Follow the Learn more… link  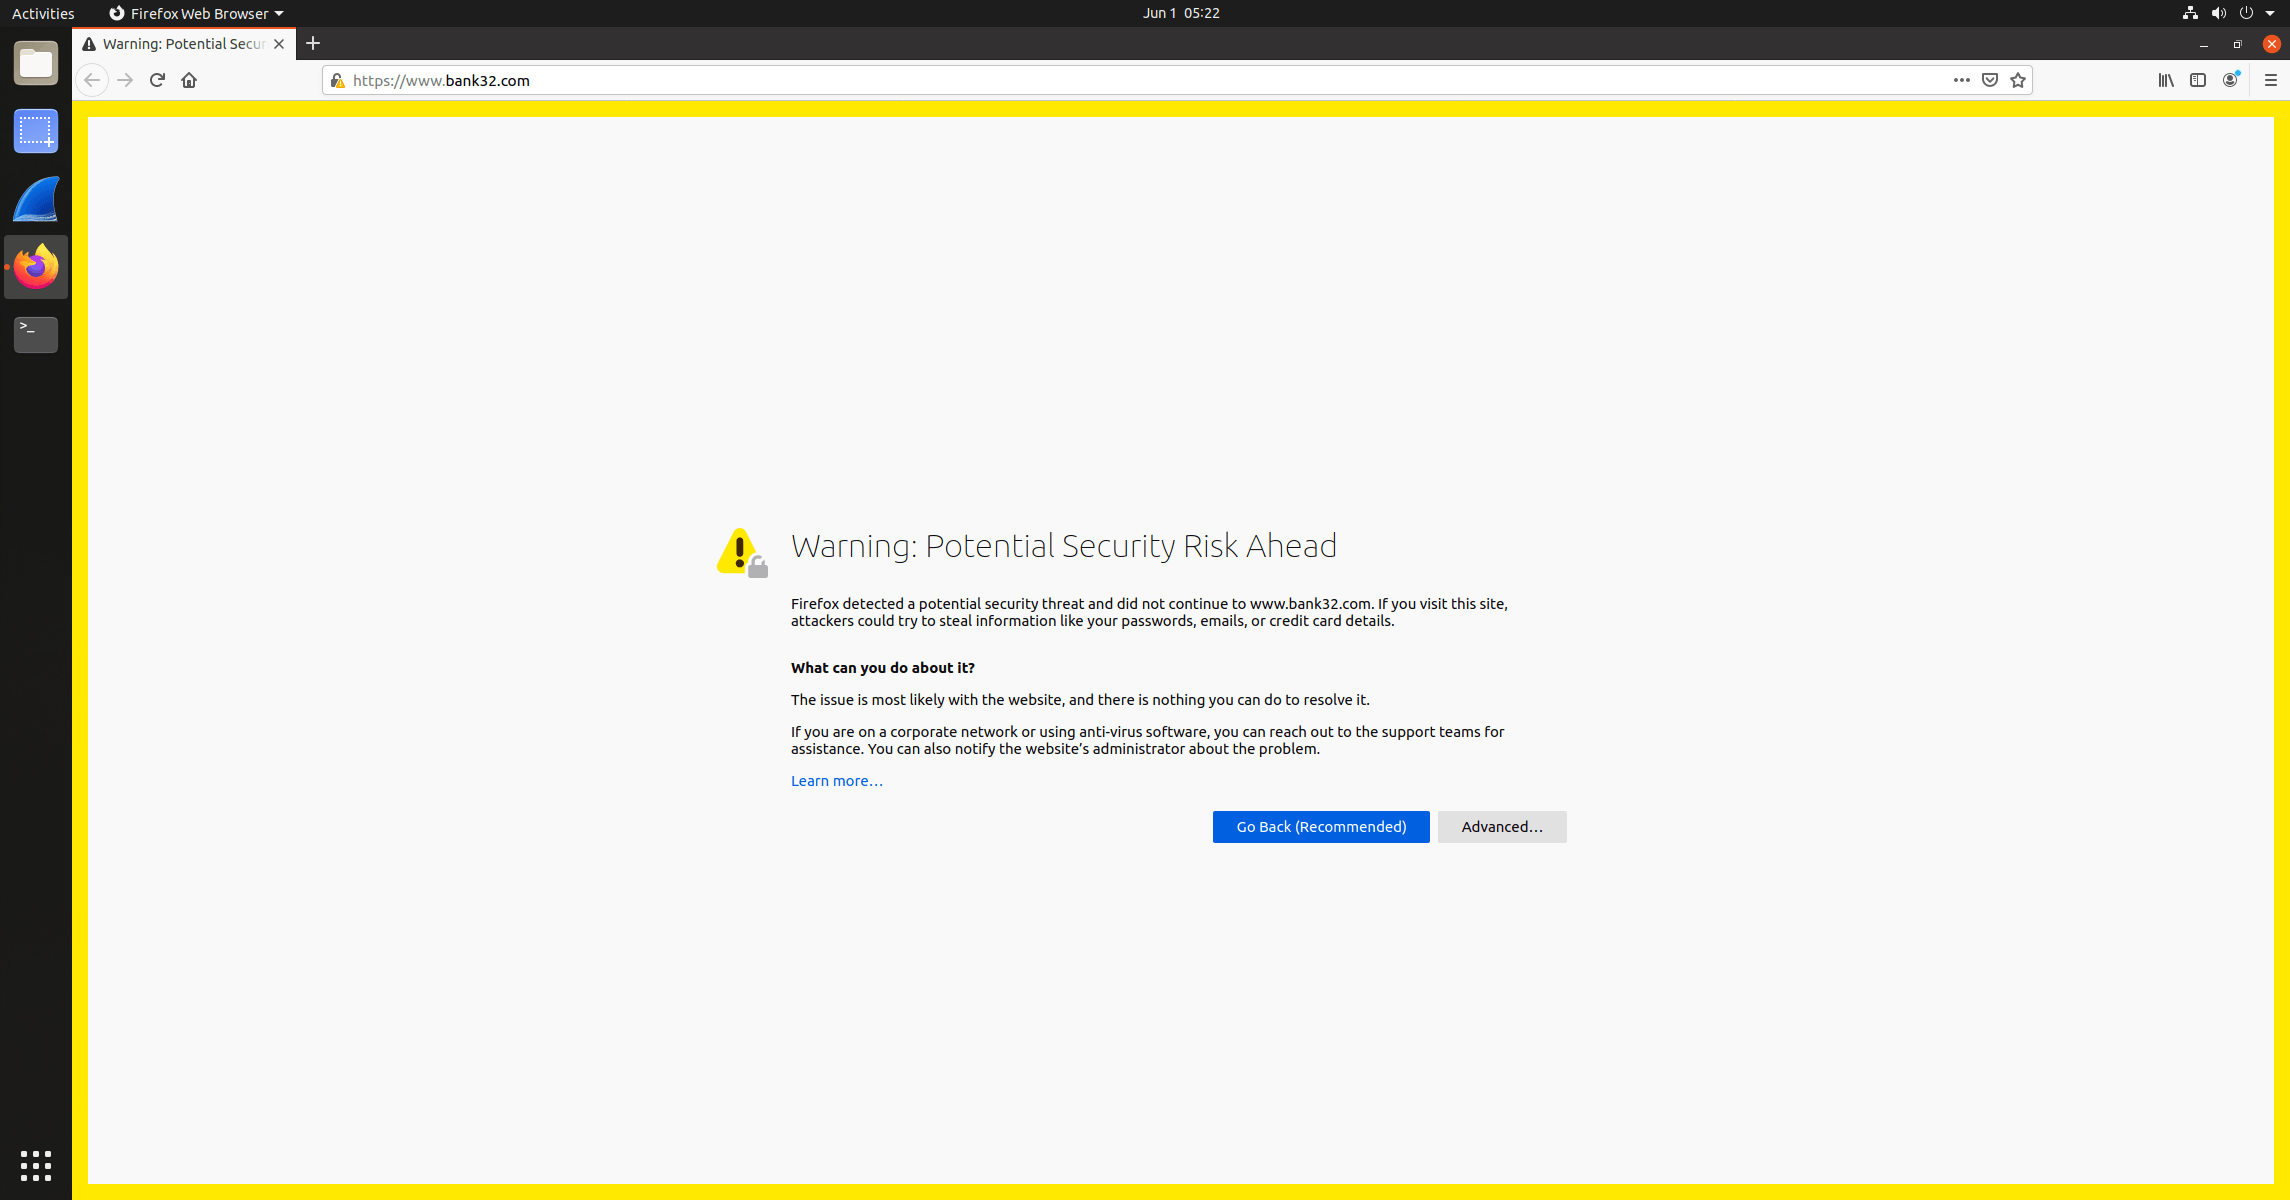837,781
